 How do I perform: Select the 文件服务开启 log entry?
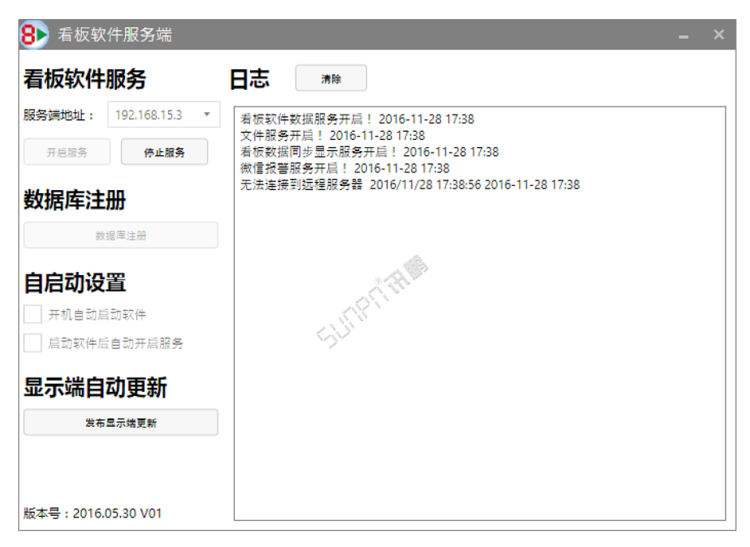pos(332,136)
